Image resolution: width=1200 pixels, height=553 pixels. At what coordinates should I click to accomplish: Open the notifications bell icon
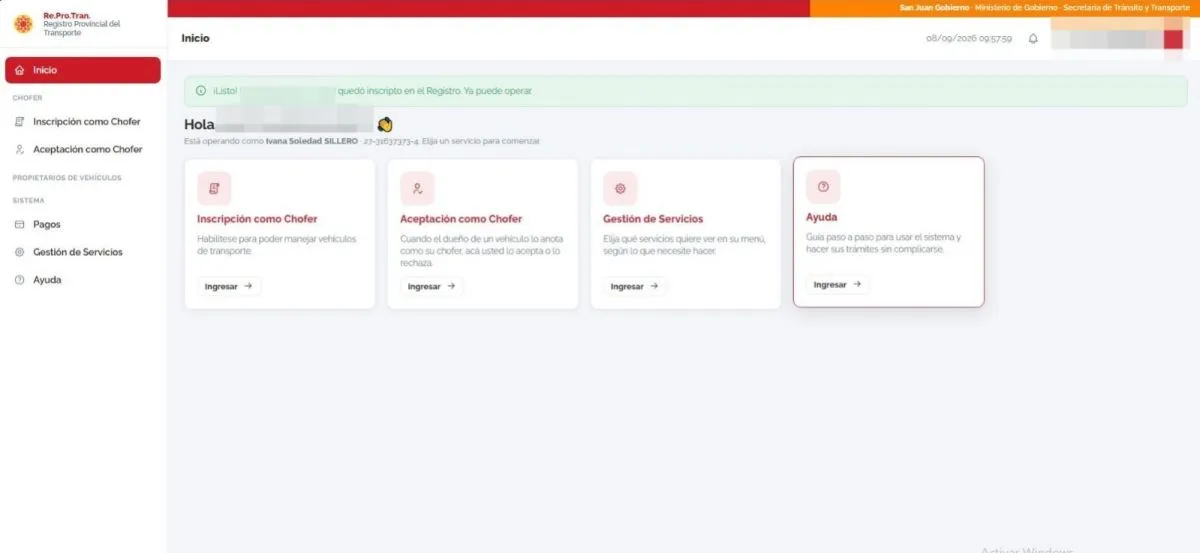tap(1033, 39)
